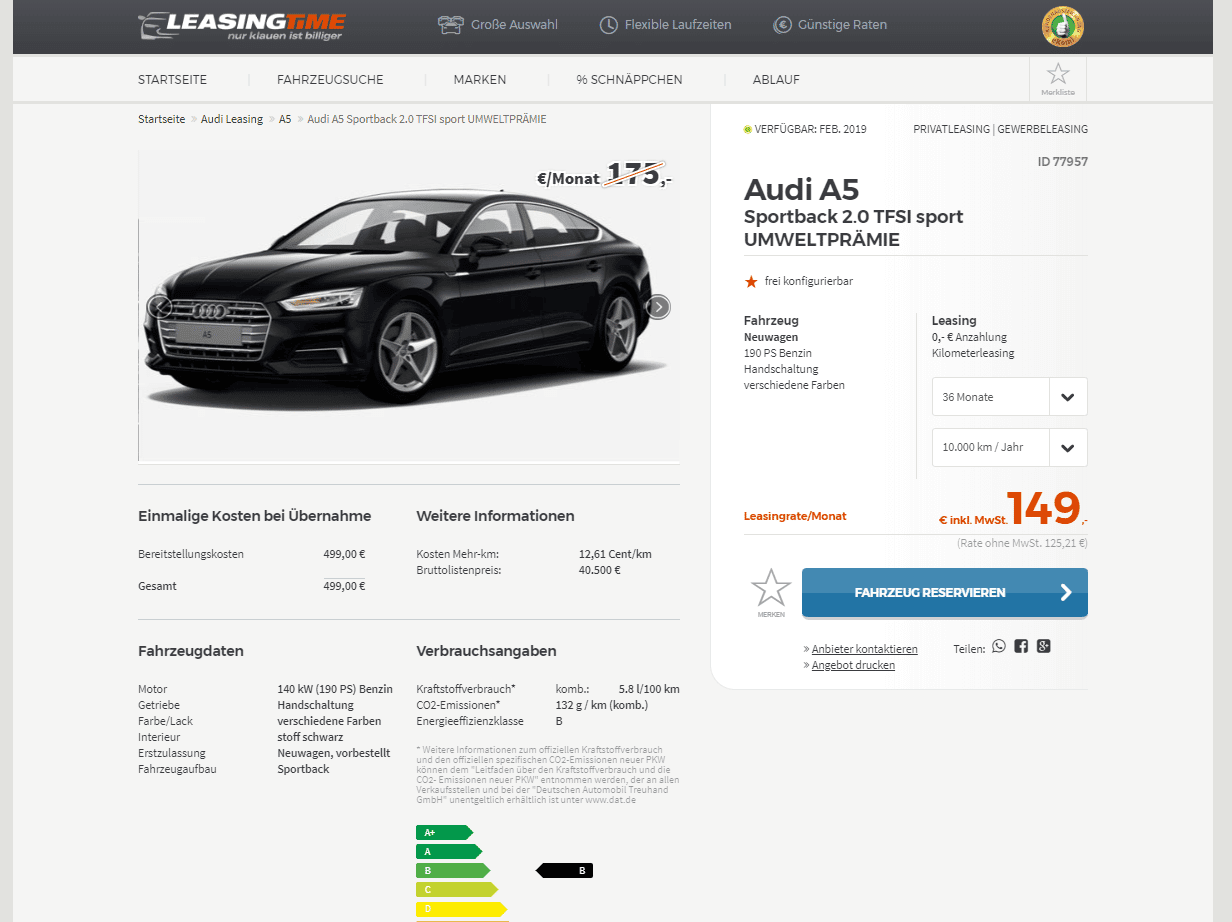The width and height of the screenshot is (1232, 922).
Task: Click Startseite breadcrumb link
Action: 162,119
